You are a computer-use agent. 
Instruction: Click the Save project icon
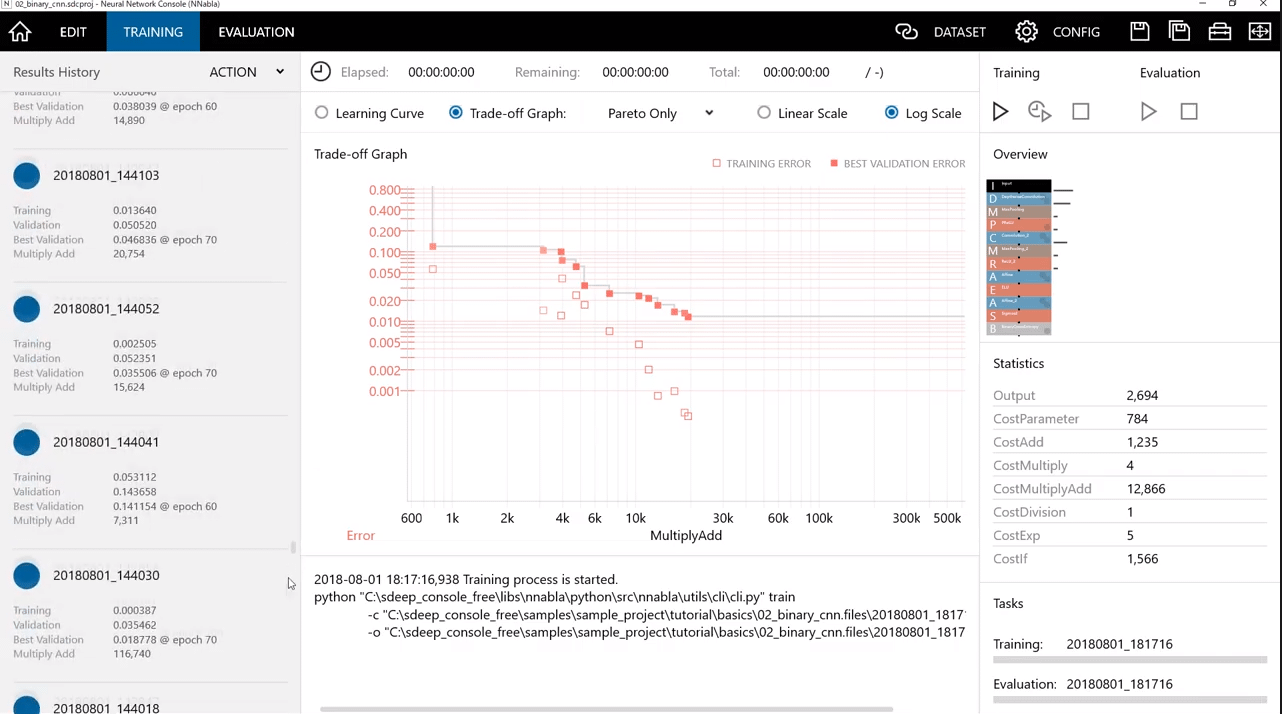[x=1139, y=32]
